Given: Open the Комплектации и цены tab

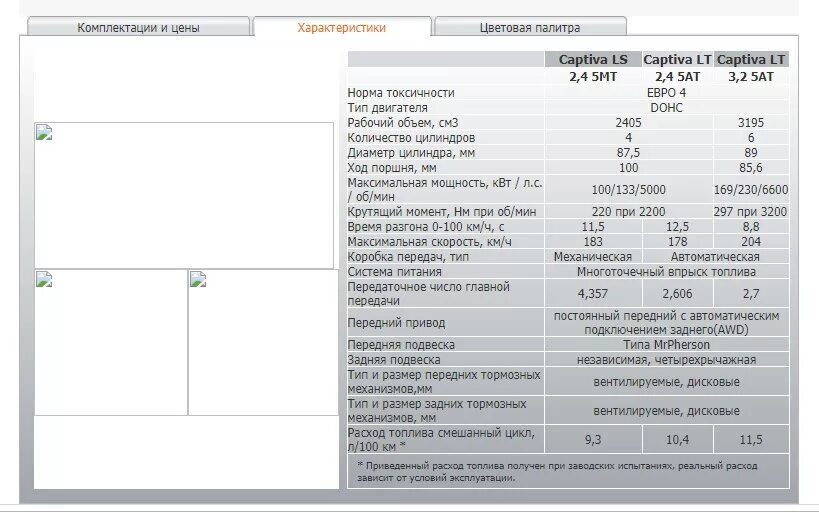Looking at the screenshot, I should point(138,27).
